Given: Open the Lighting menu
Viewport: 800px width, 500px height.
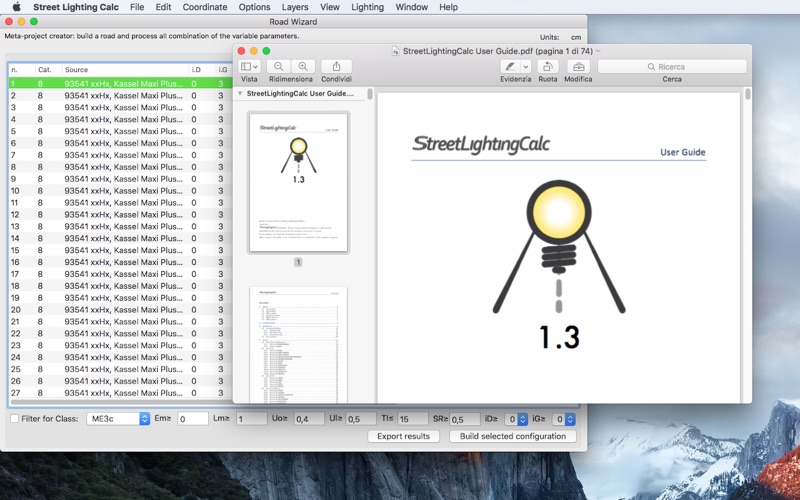Looking at the screenshot, I should coord(367,7).
